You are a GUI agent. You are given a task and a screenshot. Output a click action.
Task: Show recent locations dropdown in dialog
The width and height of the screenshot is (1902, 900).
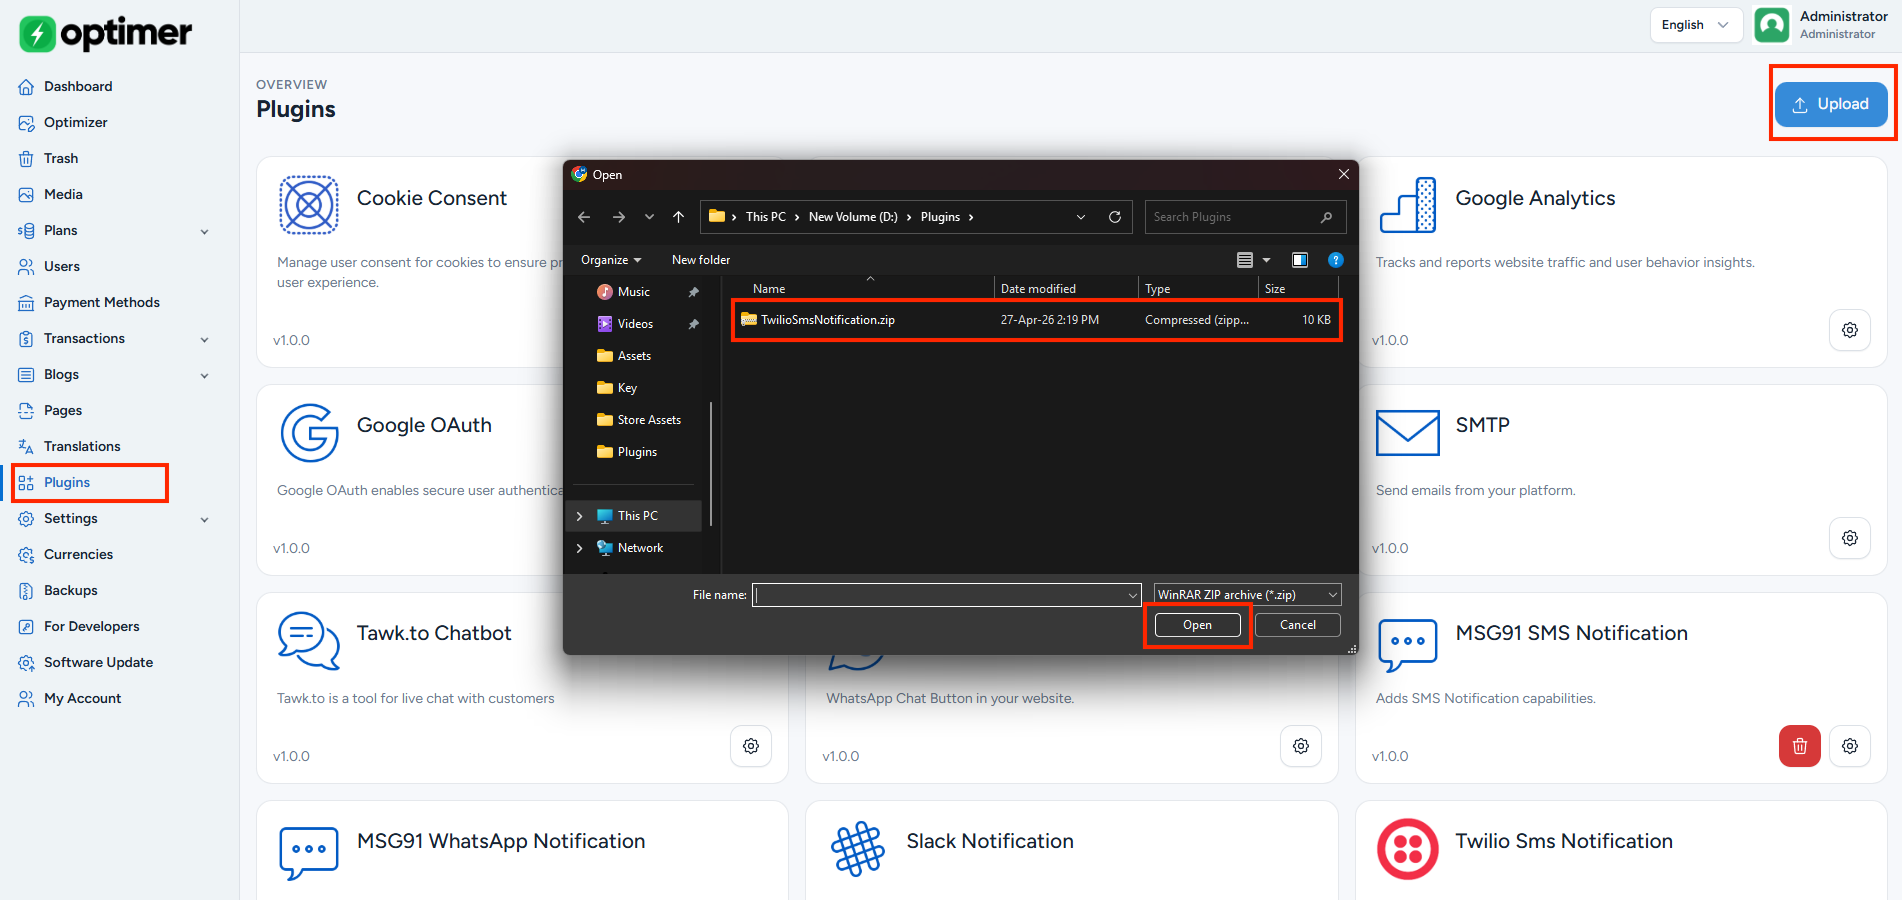coord(649,217)
